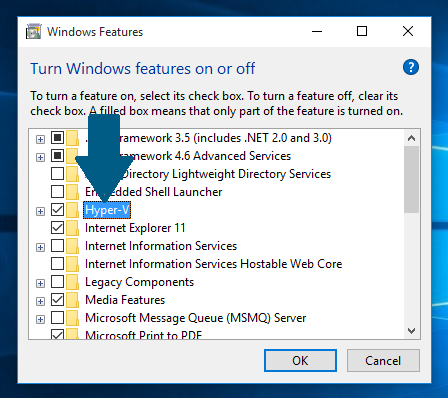Expand the Microsoft Message Queue Server node

[40, 319]
